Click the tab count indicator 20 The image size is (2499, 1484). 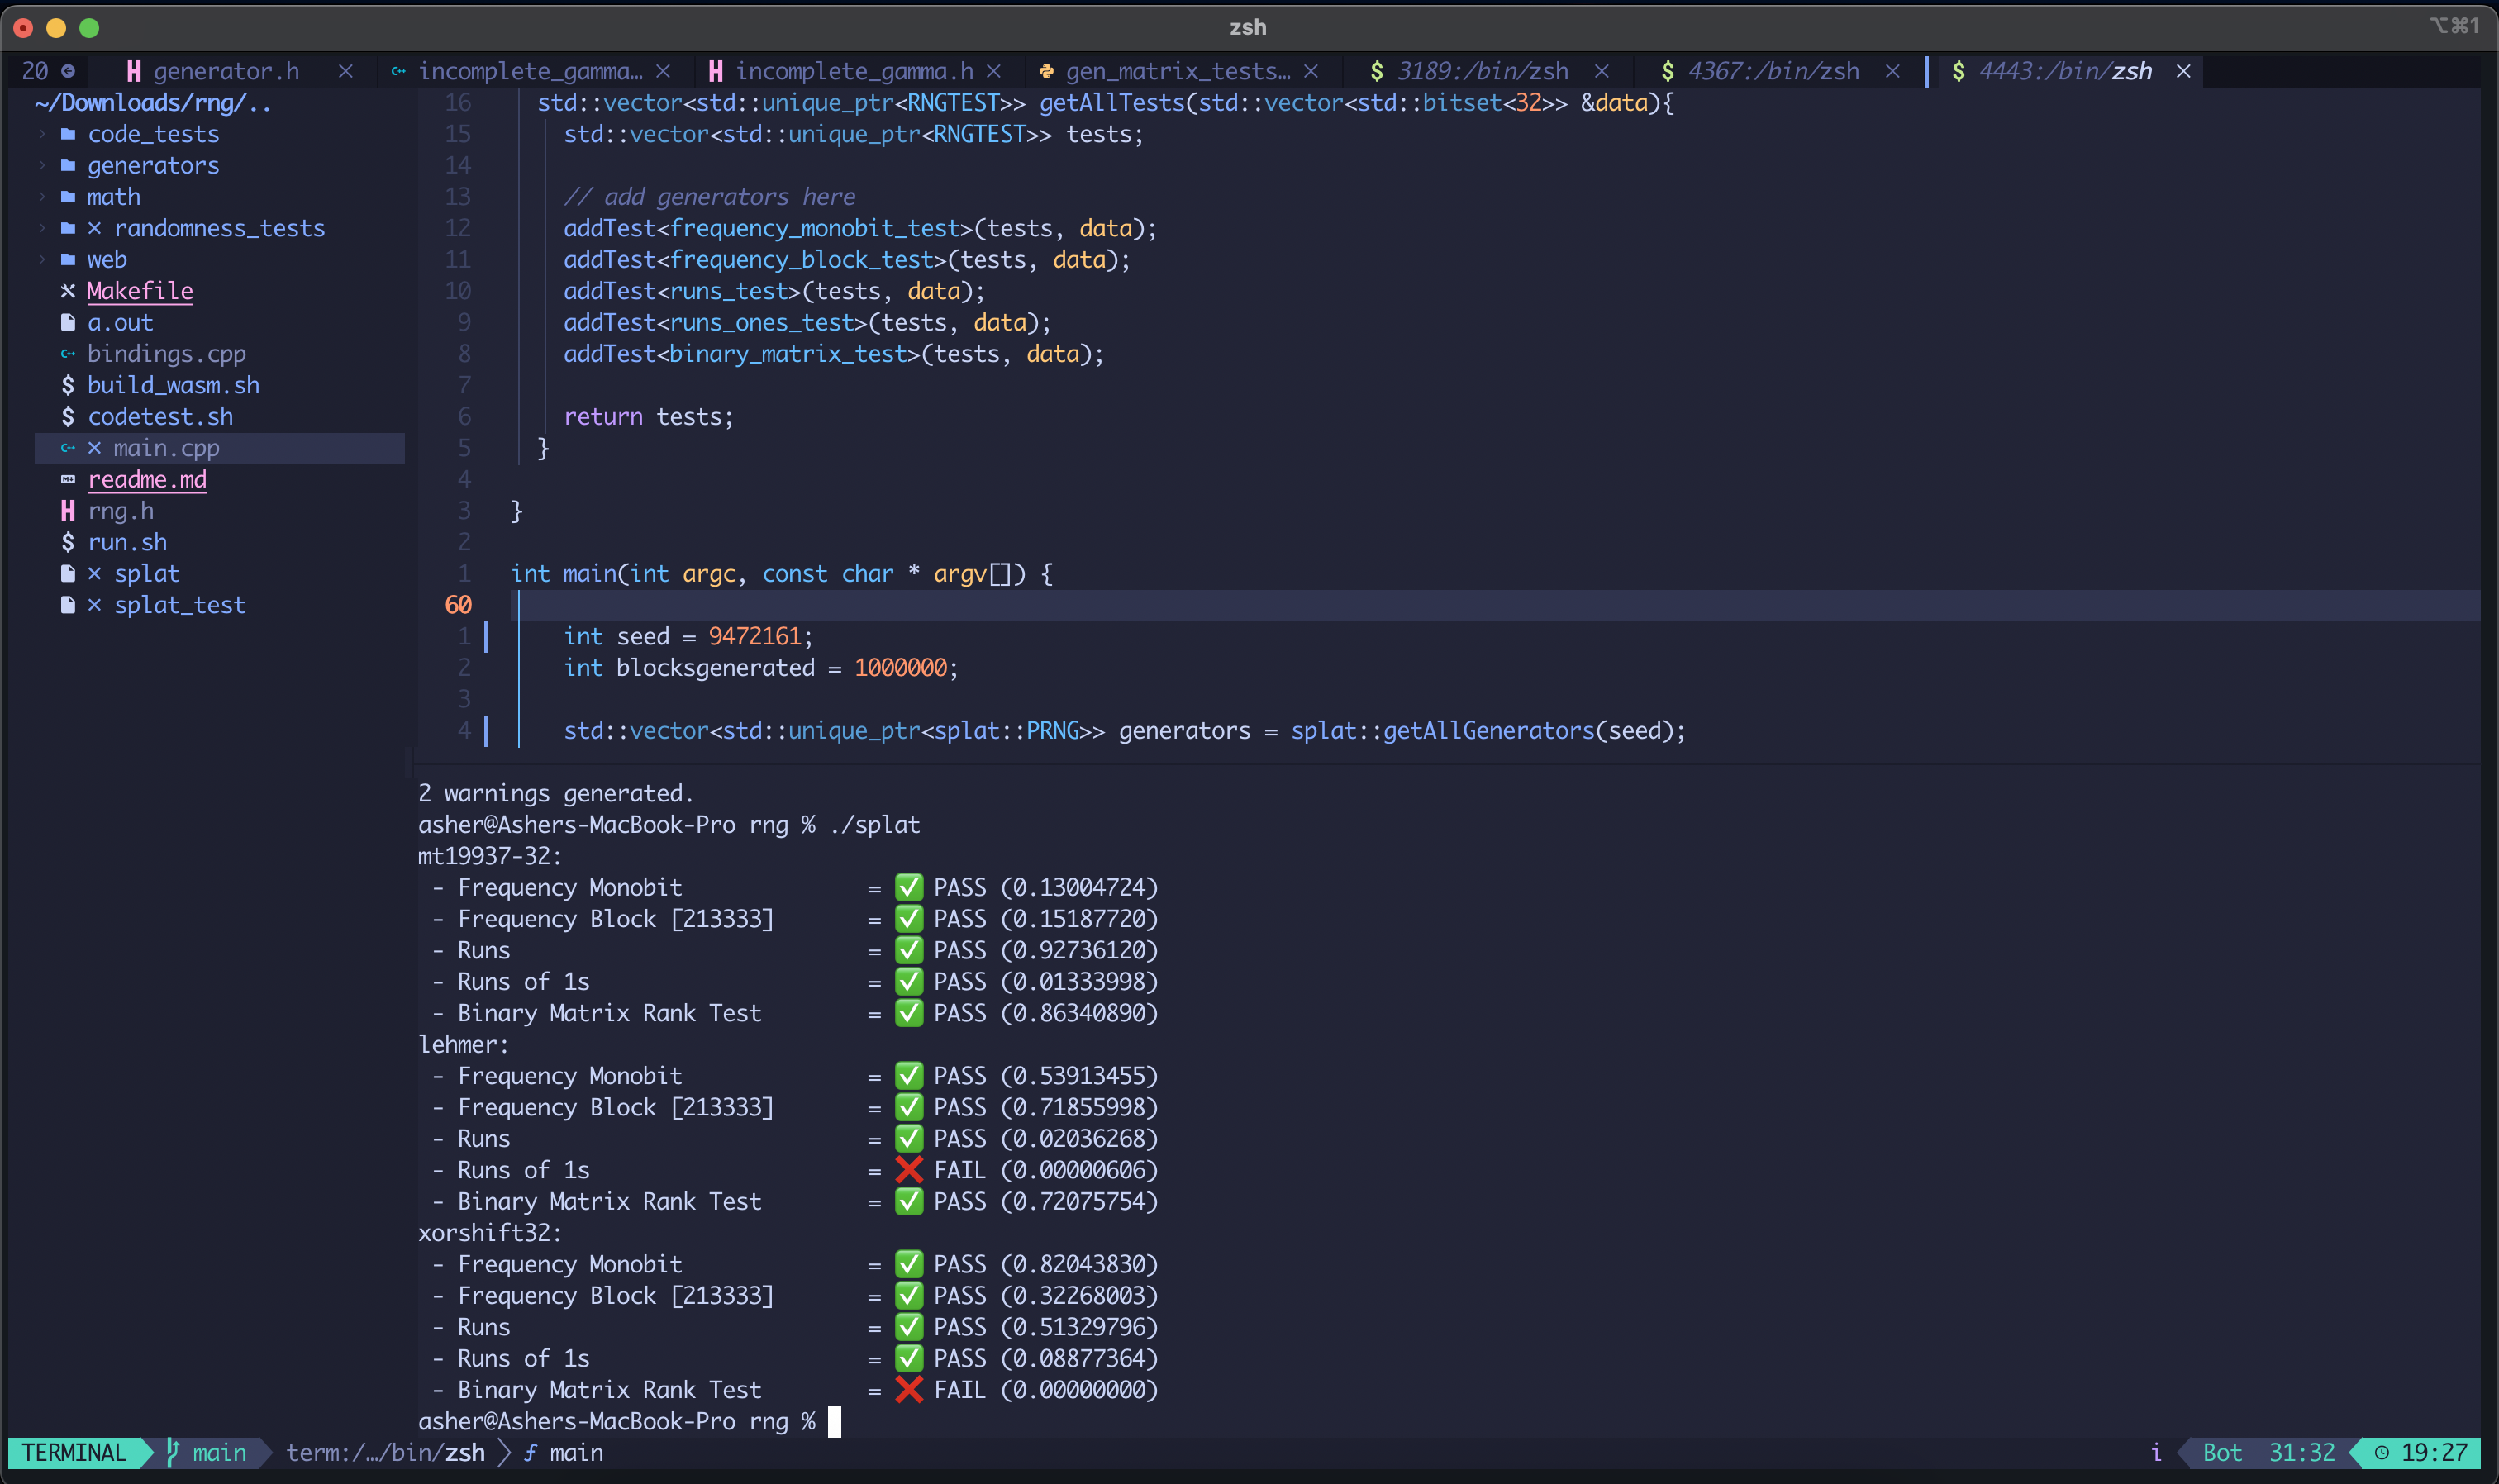click(35, 71)
